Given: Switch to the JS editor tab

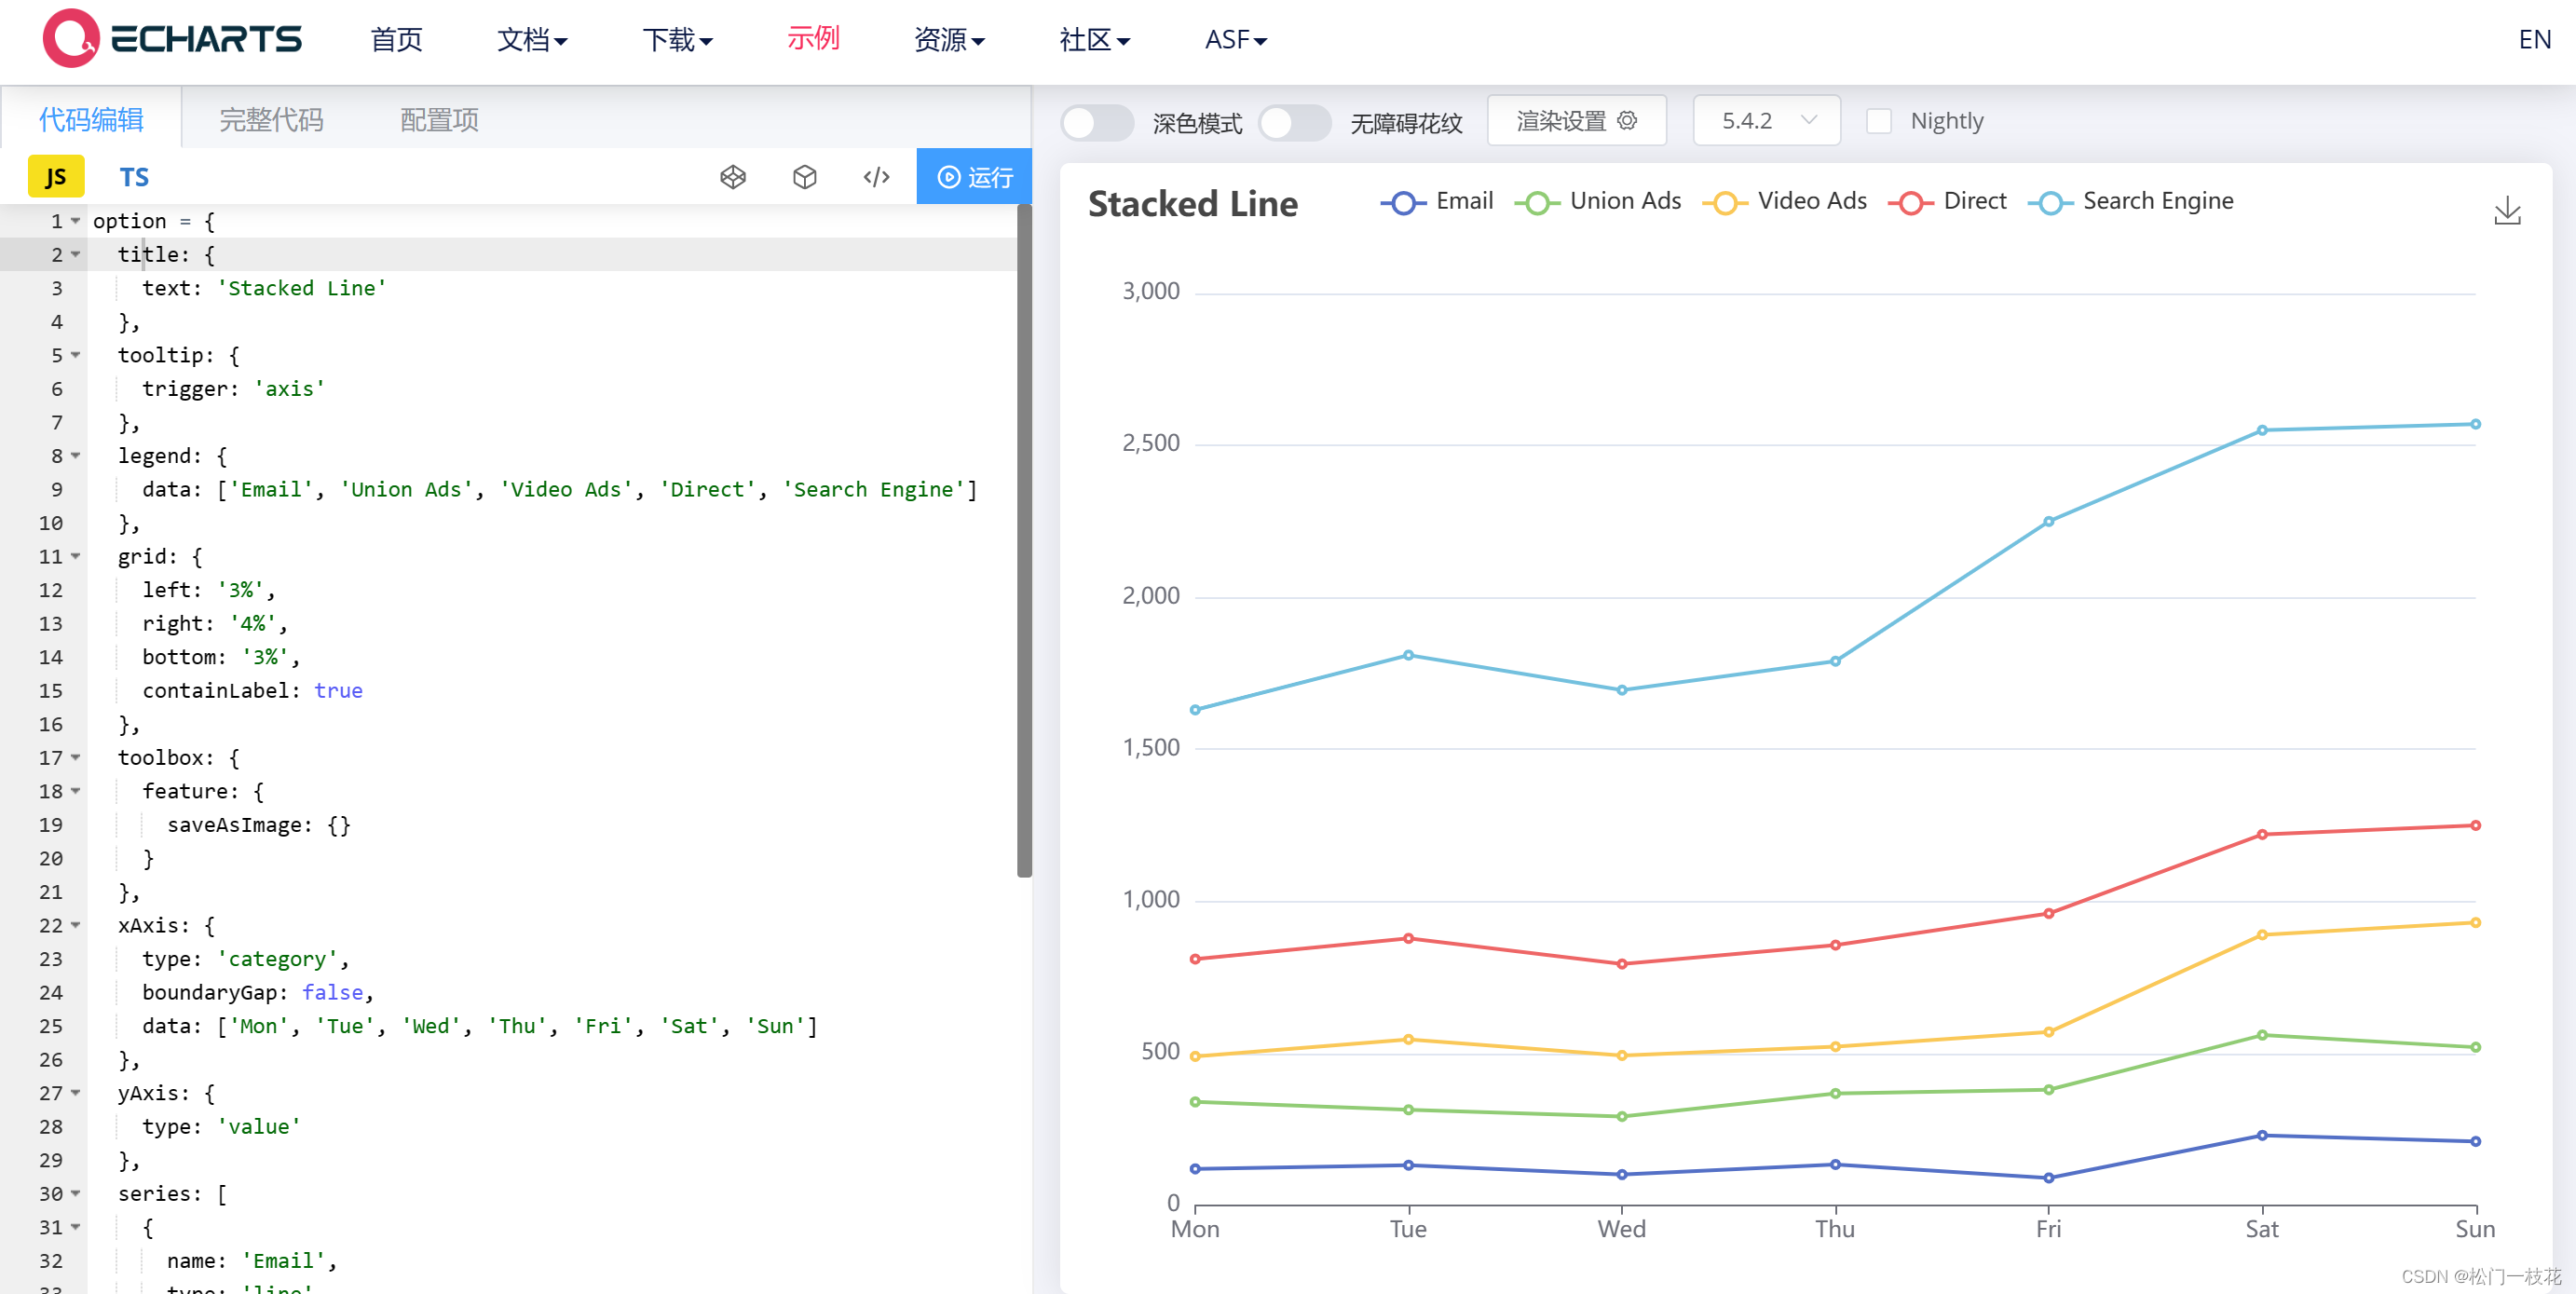Looking at the screenshot, I should tap(56, 176).
